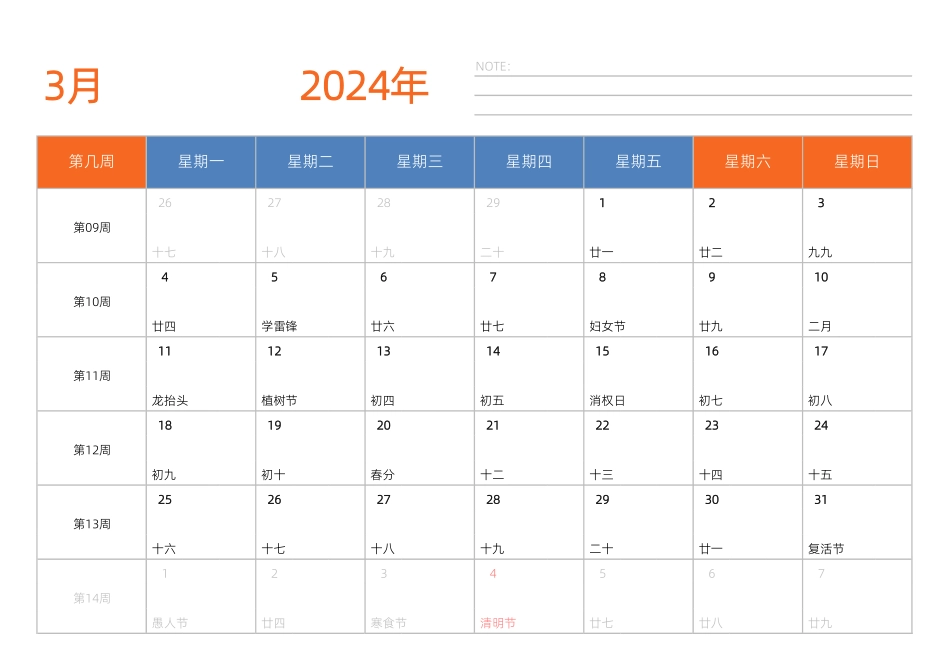Click the "九九" label under March 3

click(x=820, y=252)
